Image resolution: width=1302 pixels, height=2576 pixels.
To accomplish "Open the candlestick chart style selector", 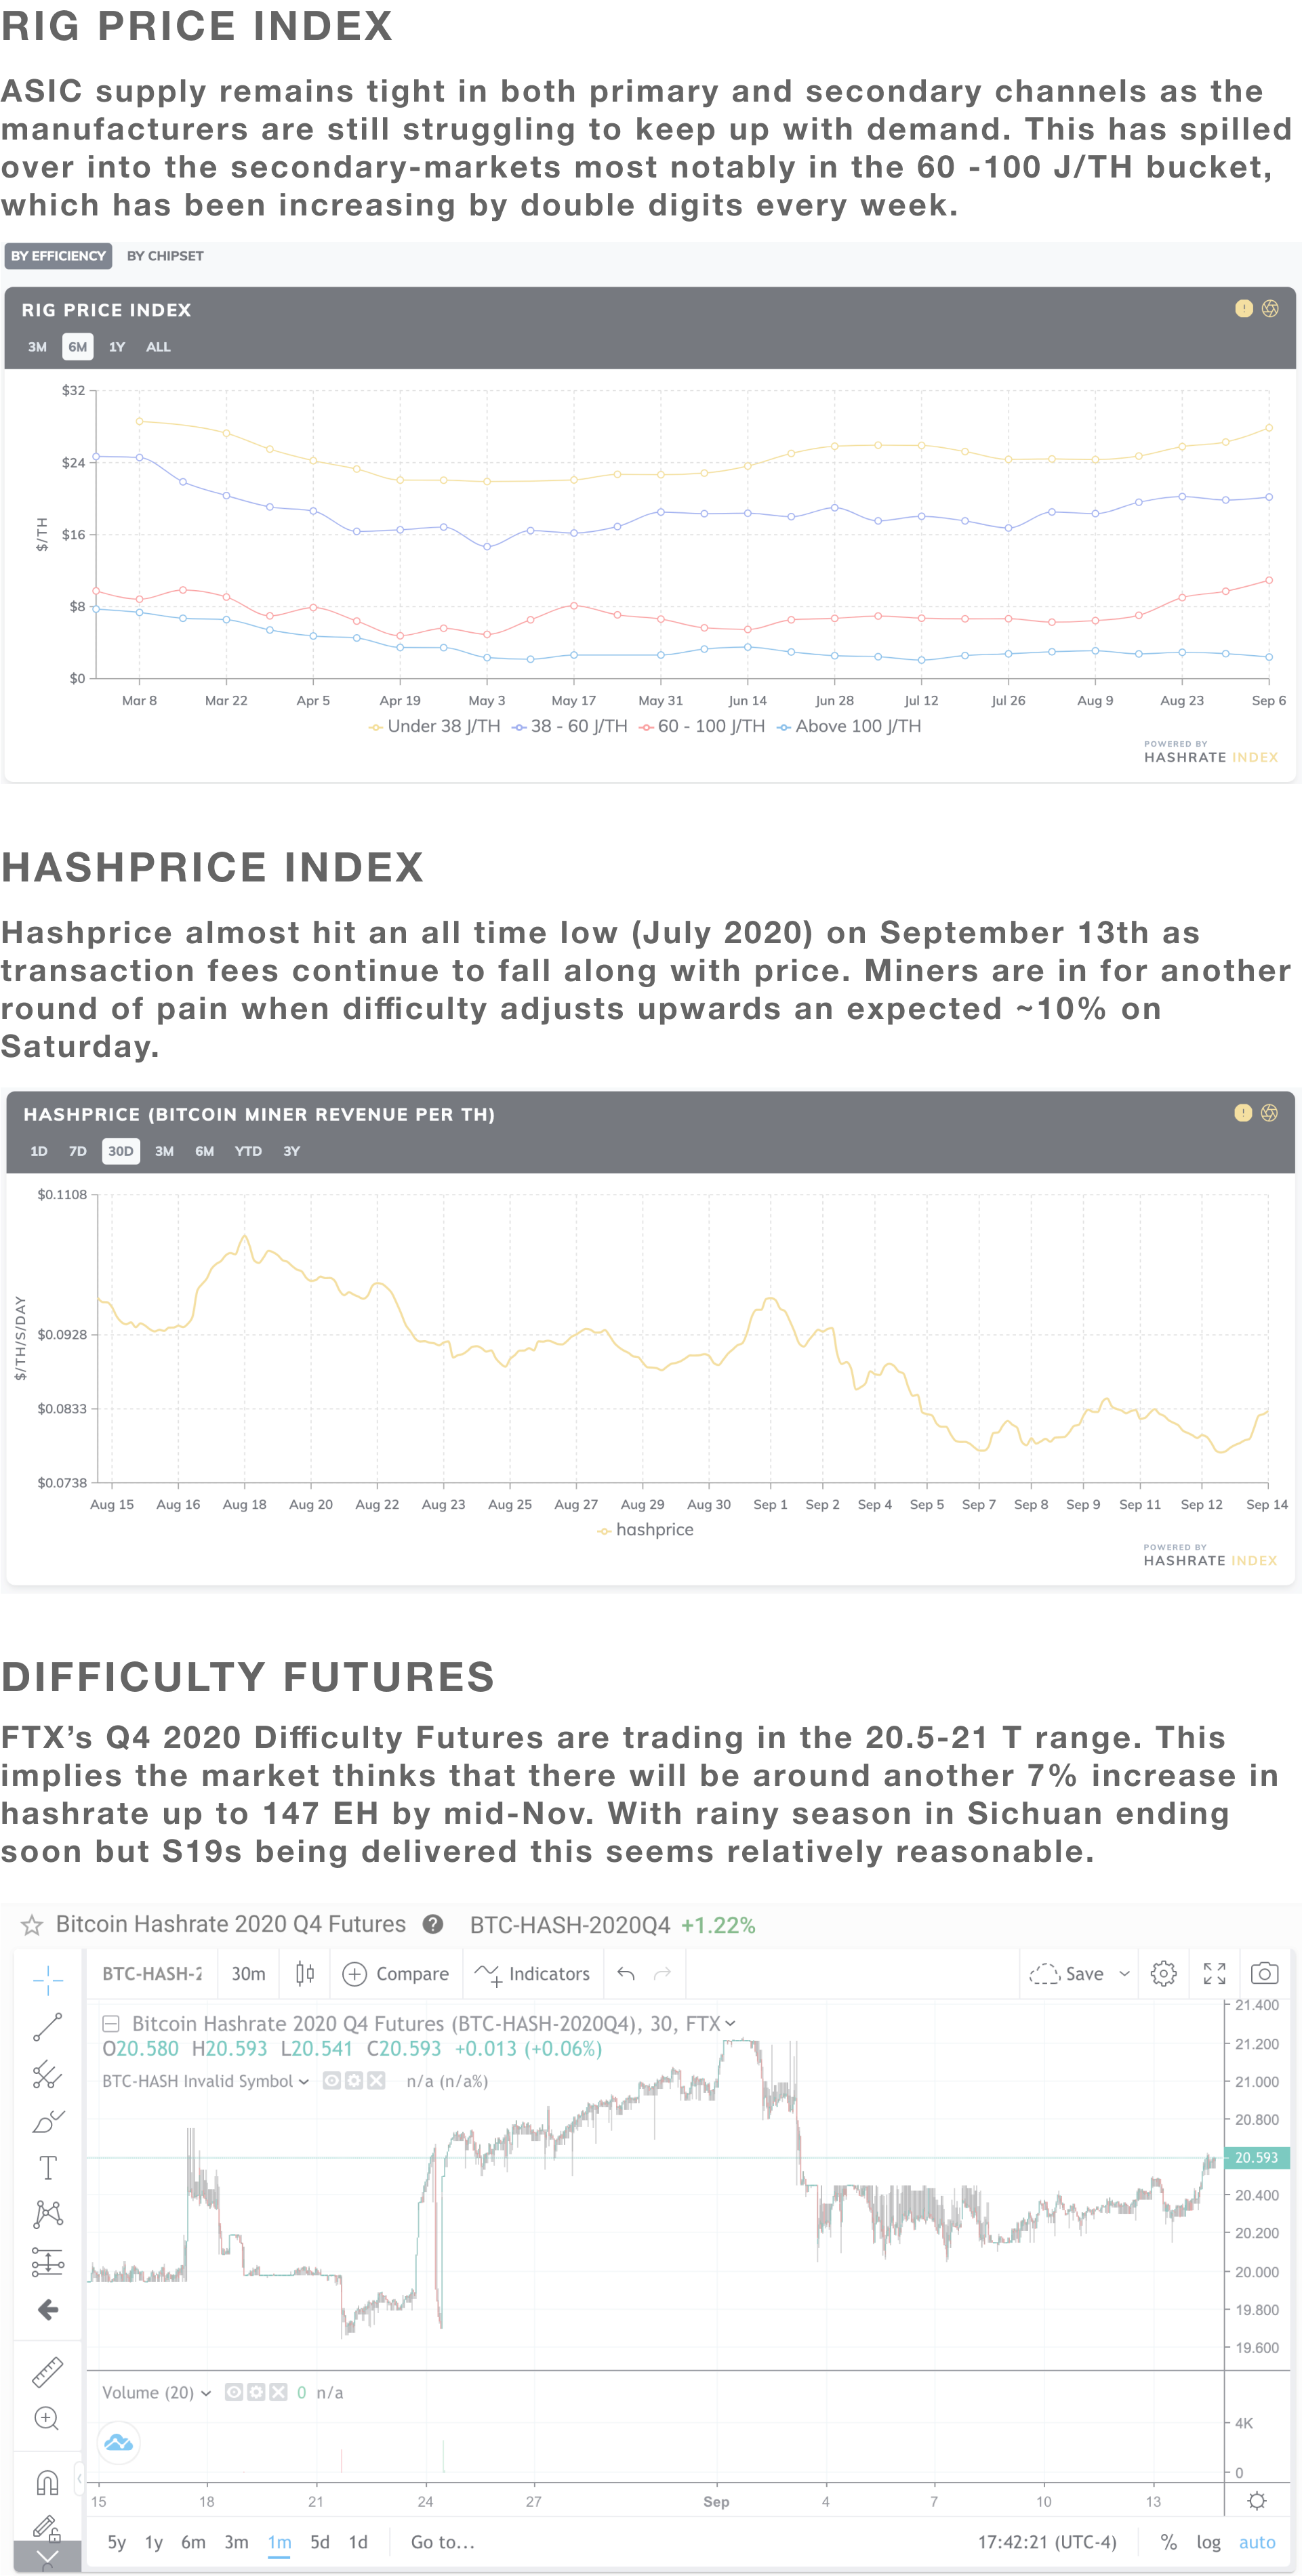I will (305, 1973).
